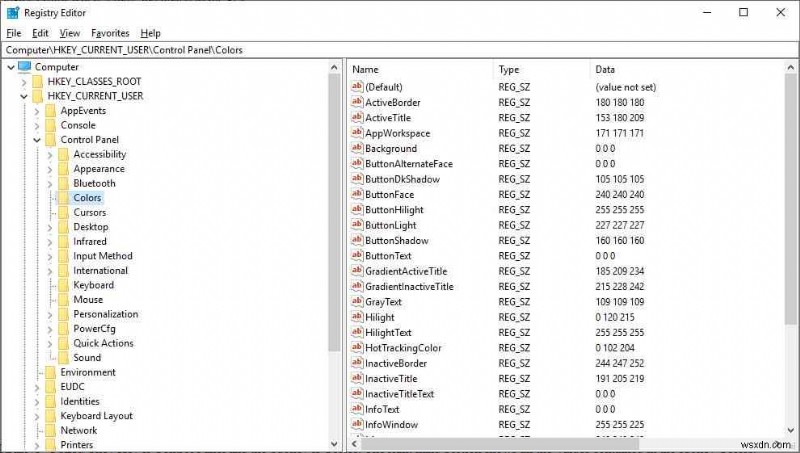Click tree pane scroll-down arrow
Screen dimensions: 800x453
pyautogui.click(x=334, y=444)
